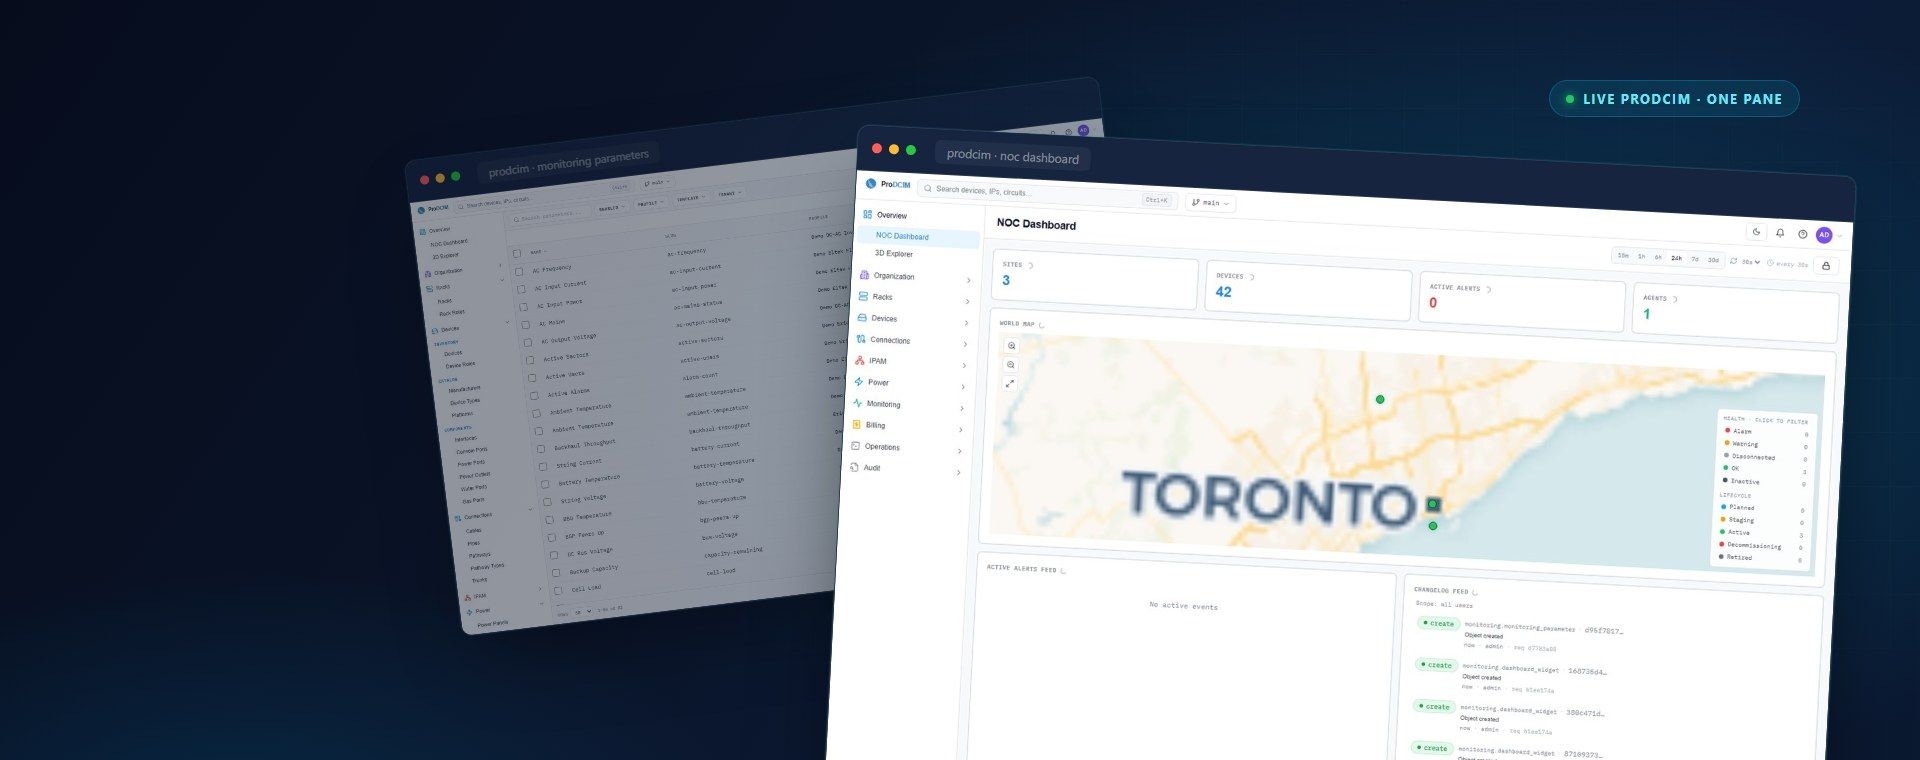Expand Connections chevron in NOC dashboard sidebar
Viewport: 1920px width, 760px height.
965,344
